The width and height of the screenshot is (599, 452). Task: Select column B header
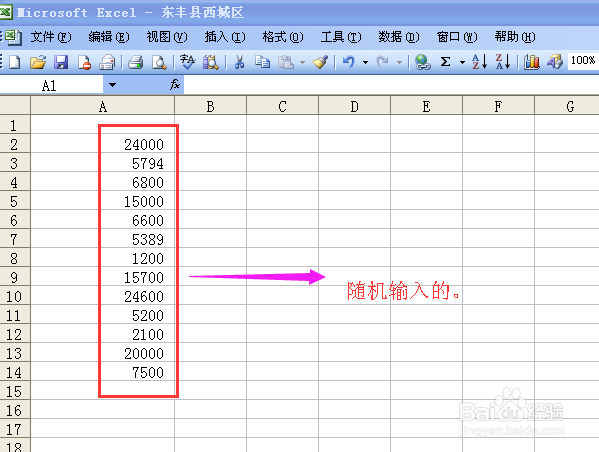pos(210,105)
